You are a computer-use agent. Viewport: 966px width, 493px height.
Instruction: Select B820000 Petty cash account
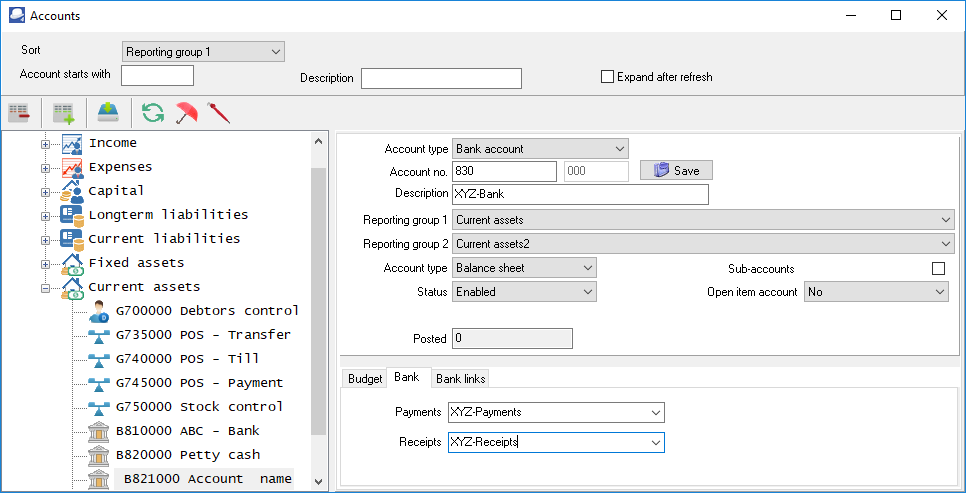point(187,455)
